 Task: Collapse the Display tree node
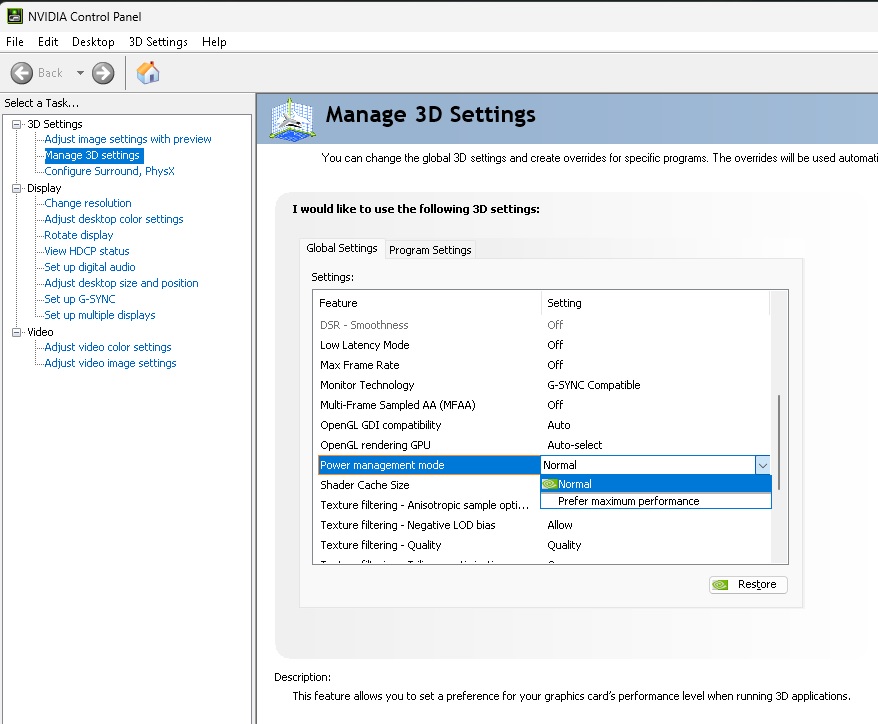17,188
